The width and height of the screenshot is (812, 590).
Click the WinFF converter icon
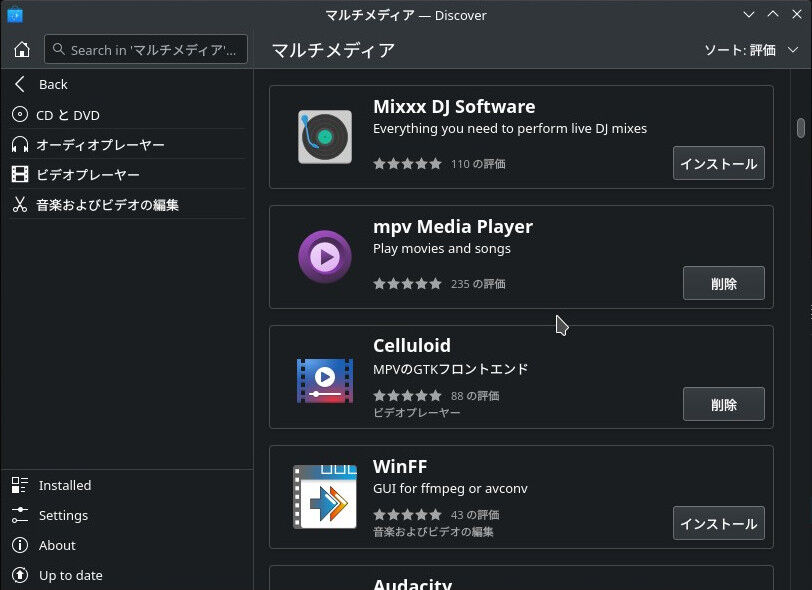[324, 498]
